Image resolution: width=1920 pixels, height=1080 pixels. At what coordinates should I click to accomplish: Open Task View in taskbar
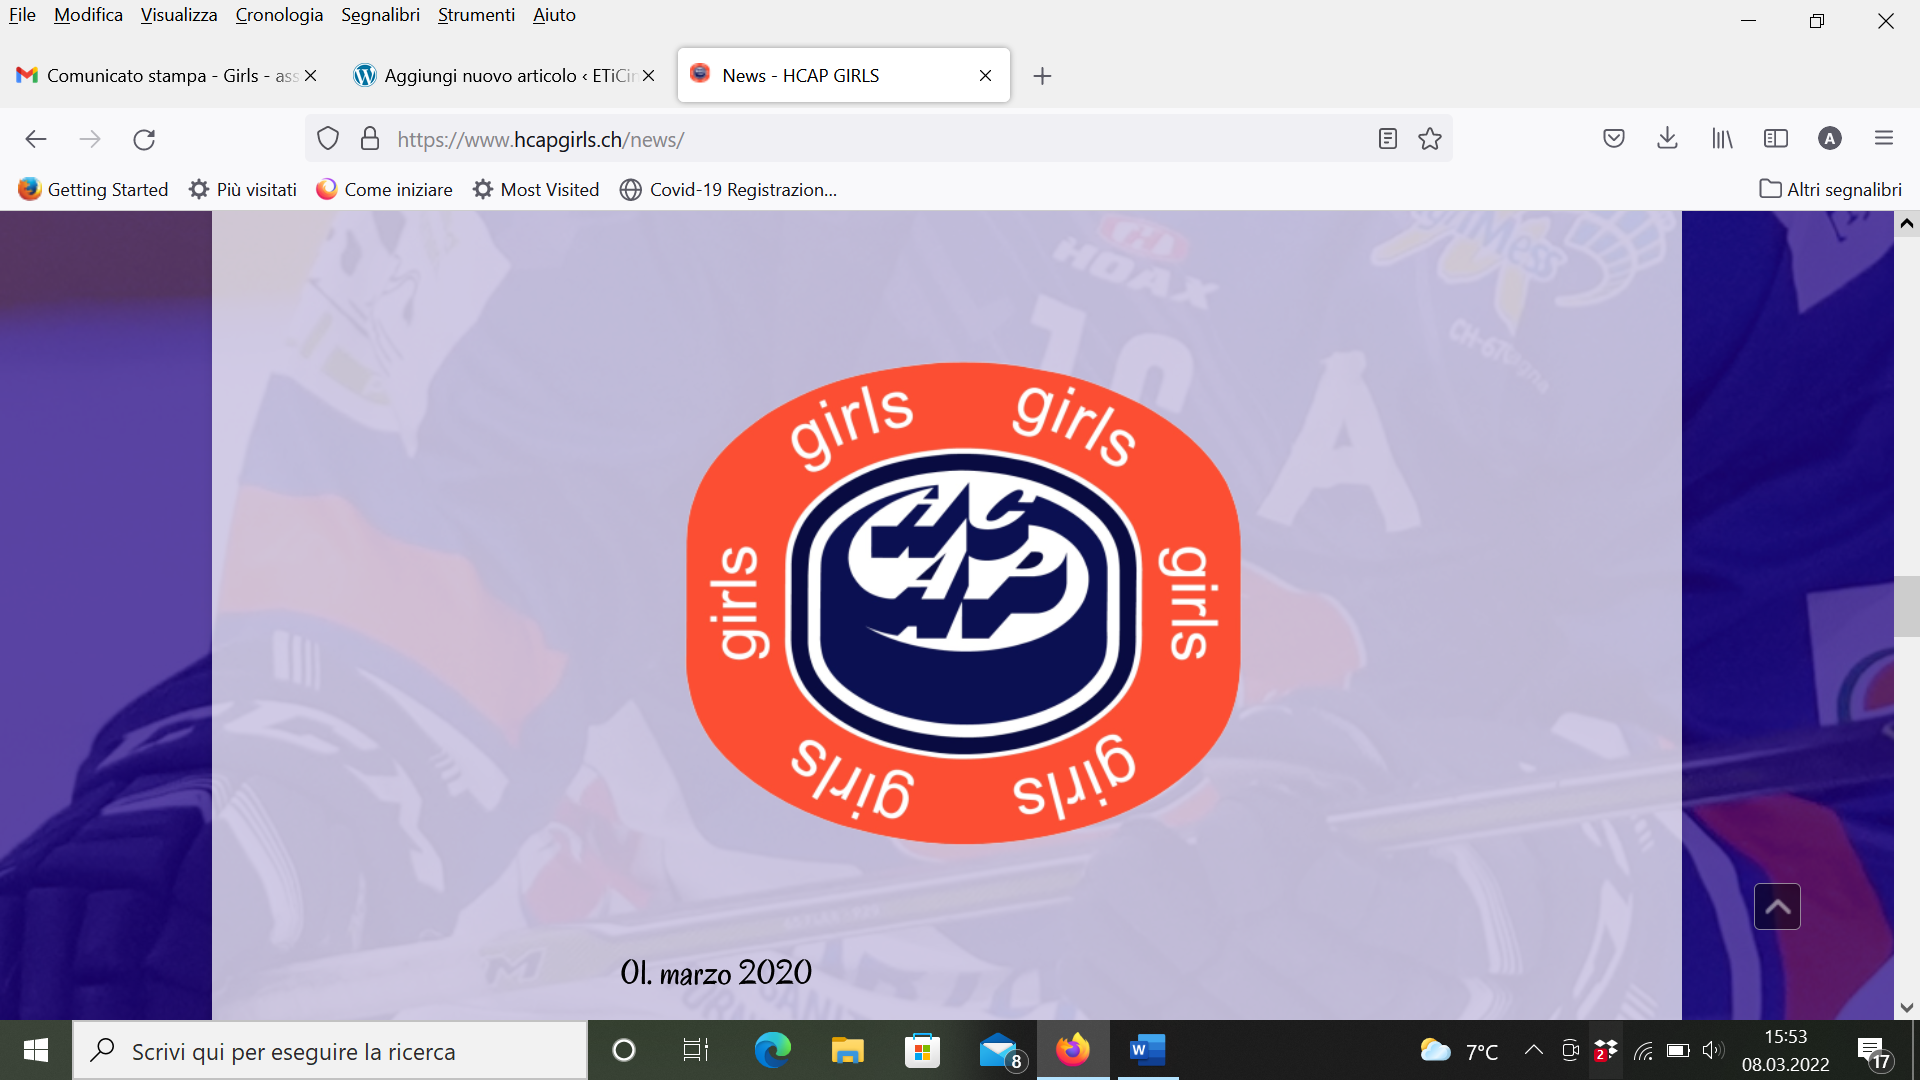[696, 1050]
